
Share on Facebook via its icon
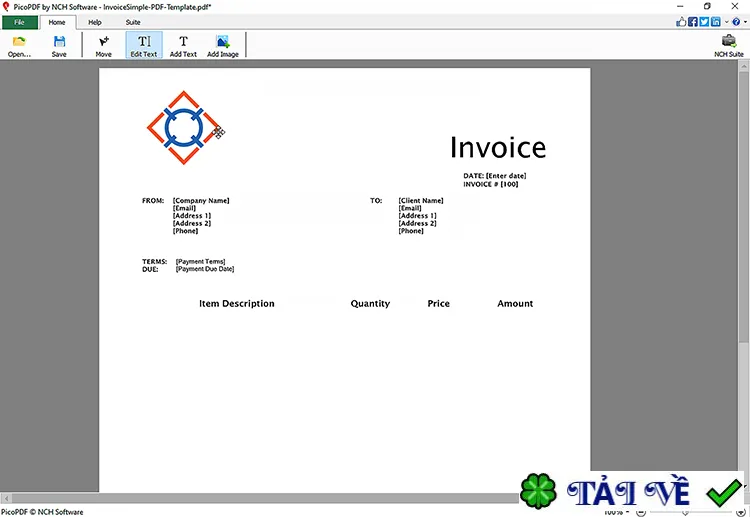click(693, 22)
